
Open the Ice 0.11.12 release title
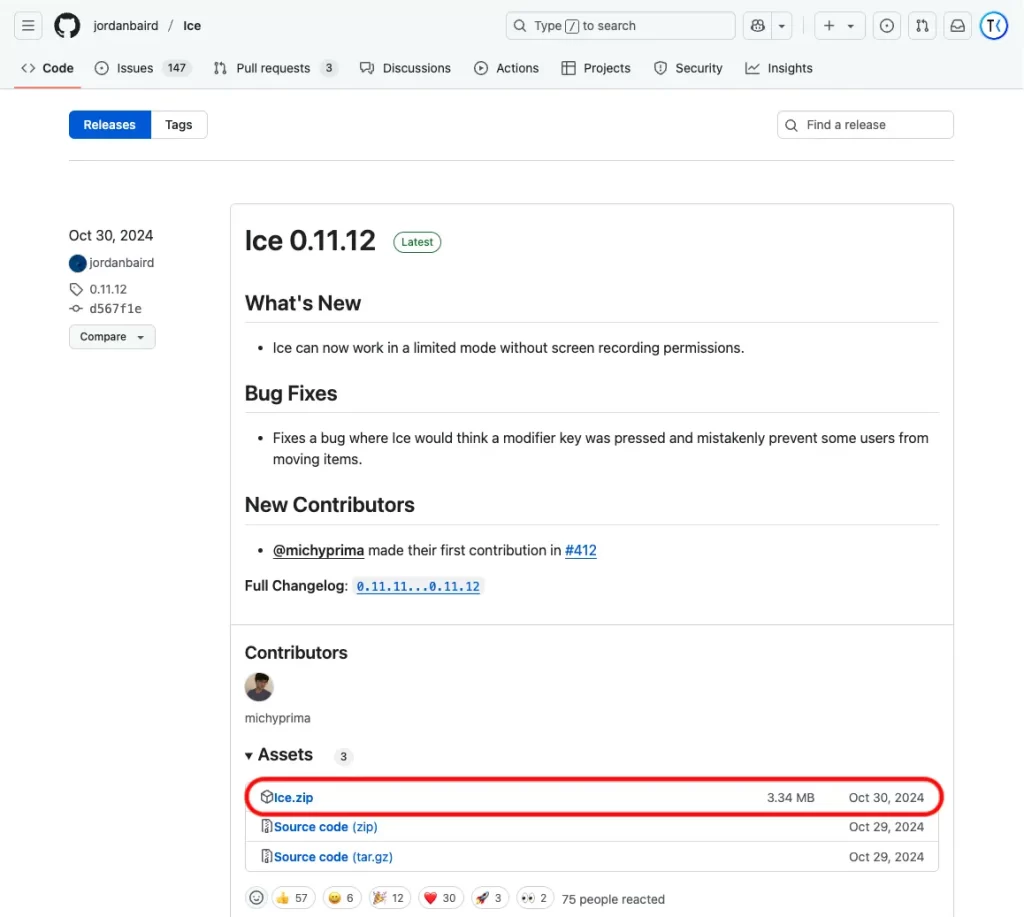click(x=310, y=241)
